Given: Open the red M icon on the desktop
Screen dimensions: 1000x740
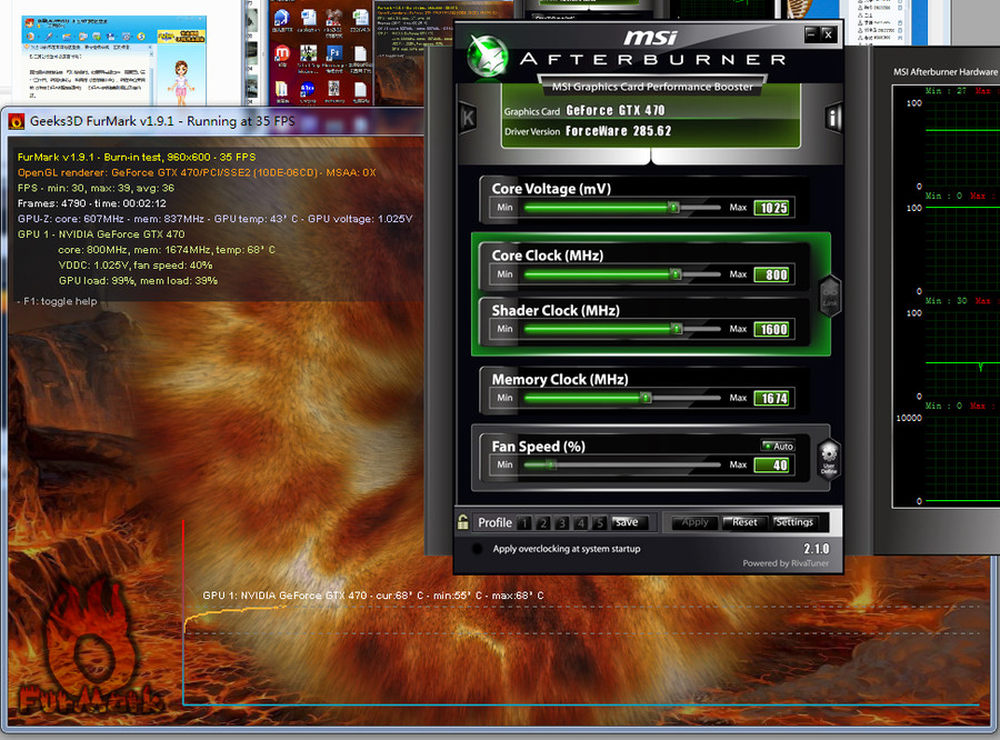Looking at the screenshot, I should tap(281, 54).
